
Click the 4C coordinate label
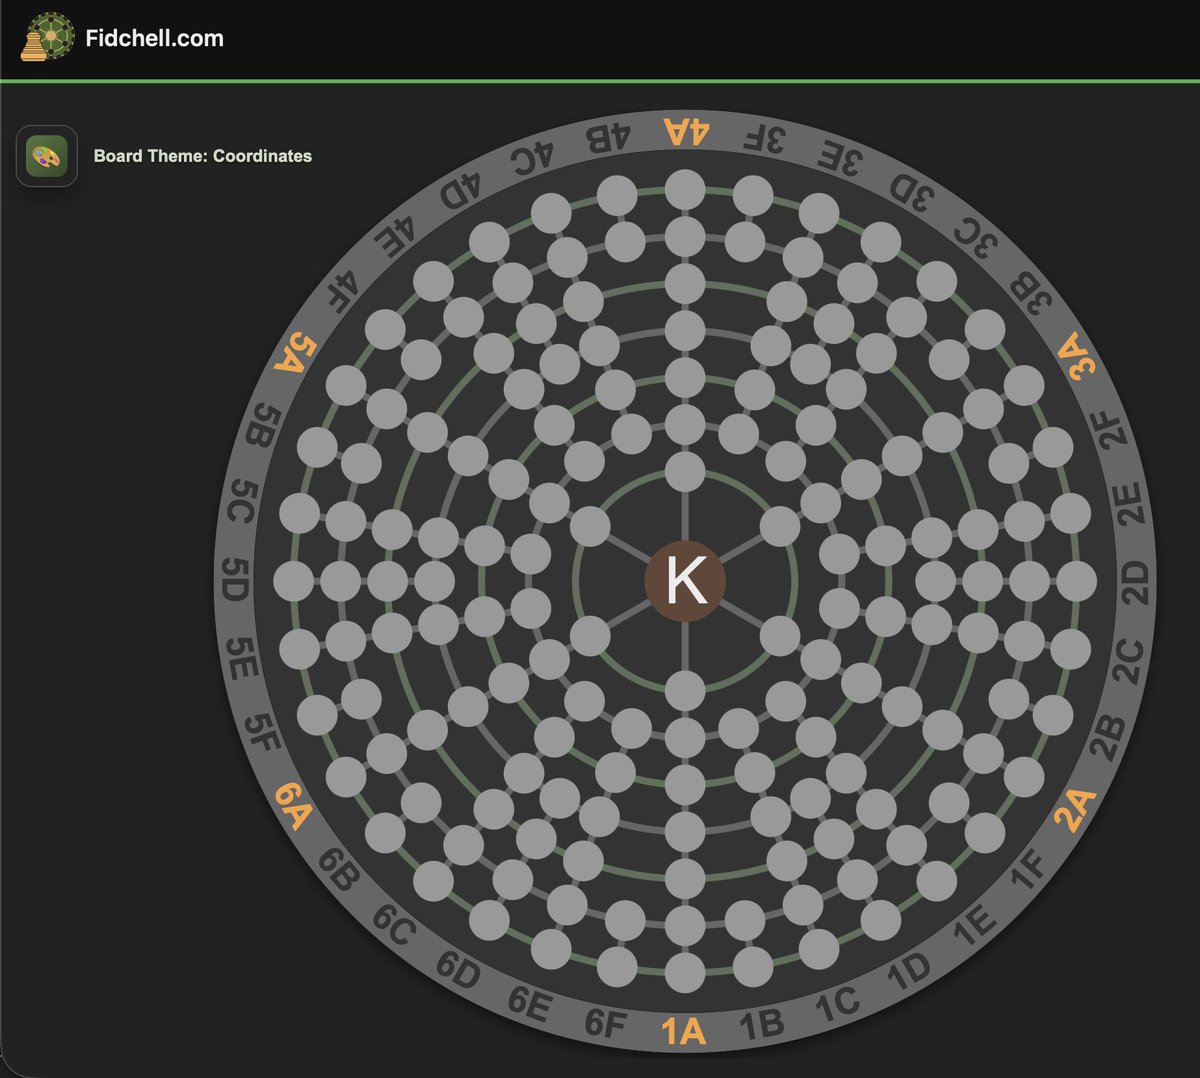(x=531, y=157)
